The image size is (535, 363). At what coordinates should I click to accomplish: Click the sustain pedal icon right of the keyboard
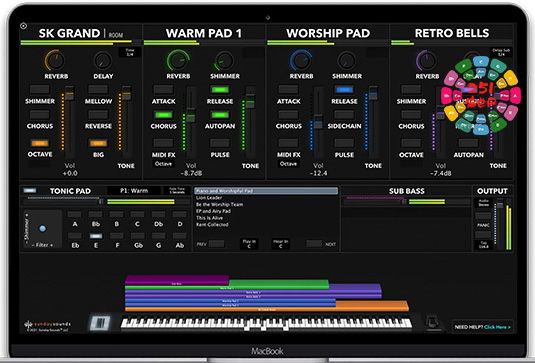click(434, 323)
